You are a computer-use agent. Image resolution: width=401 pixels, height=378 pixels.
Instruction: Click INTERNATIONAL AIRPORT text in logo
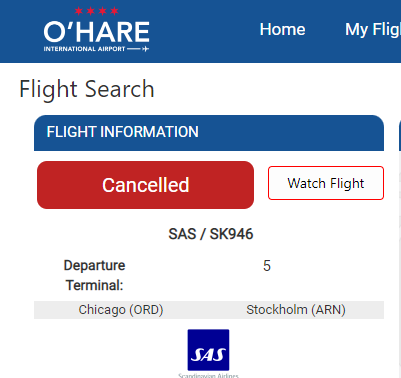pos(84,49)
